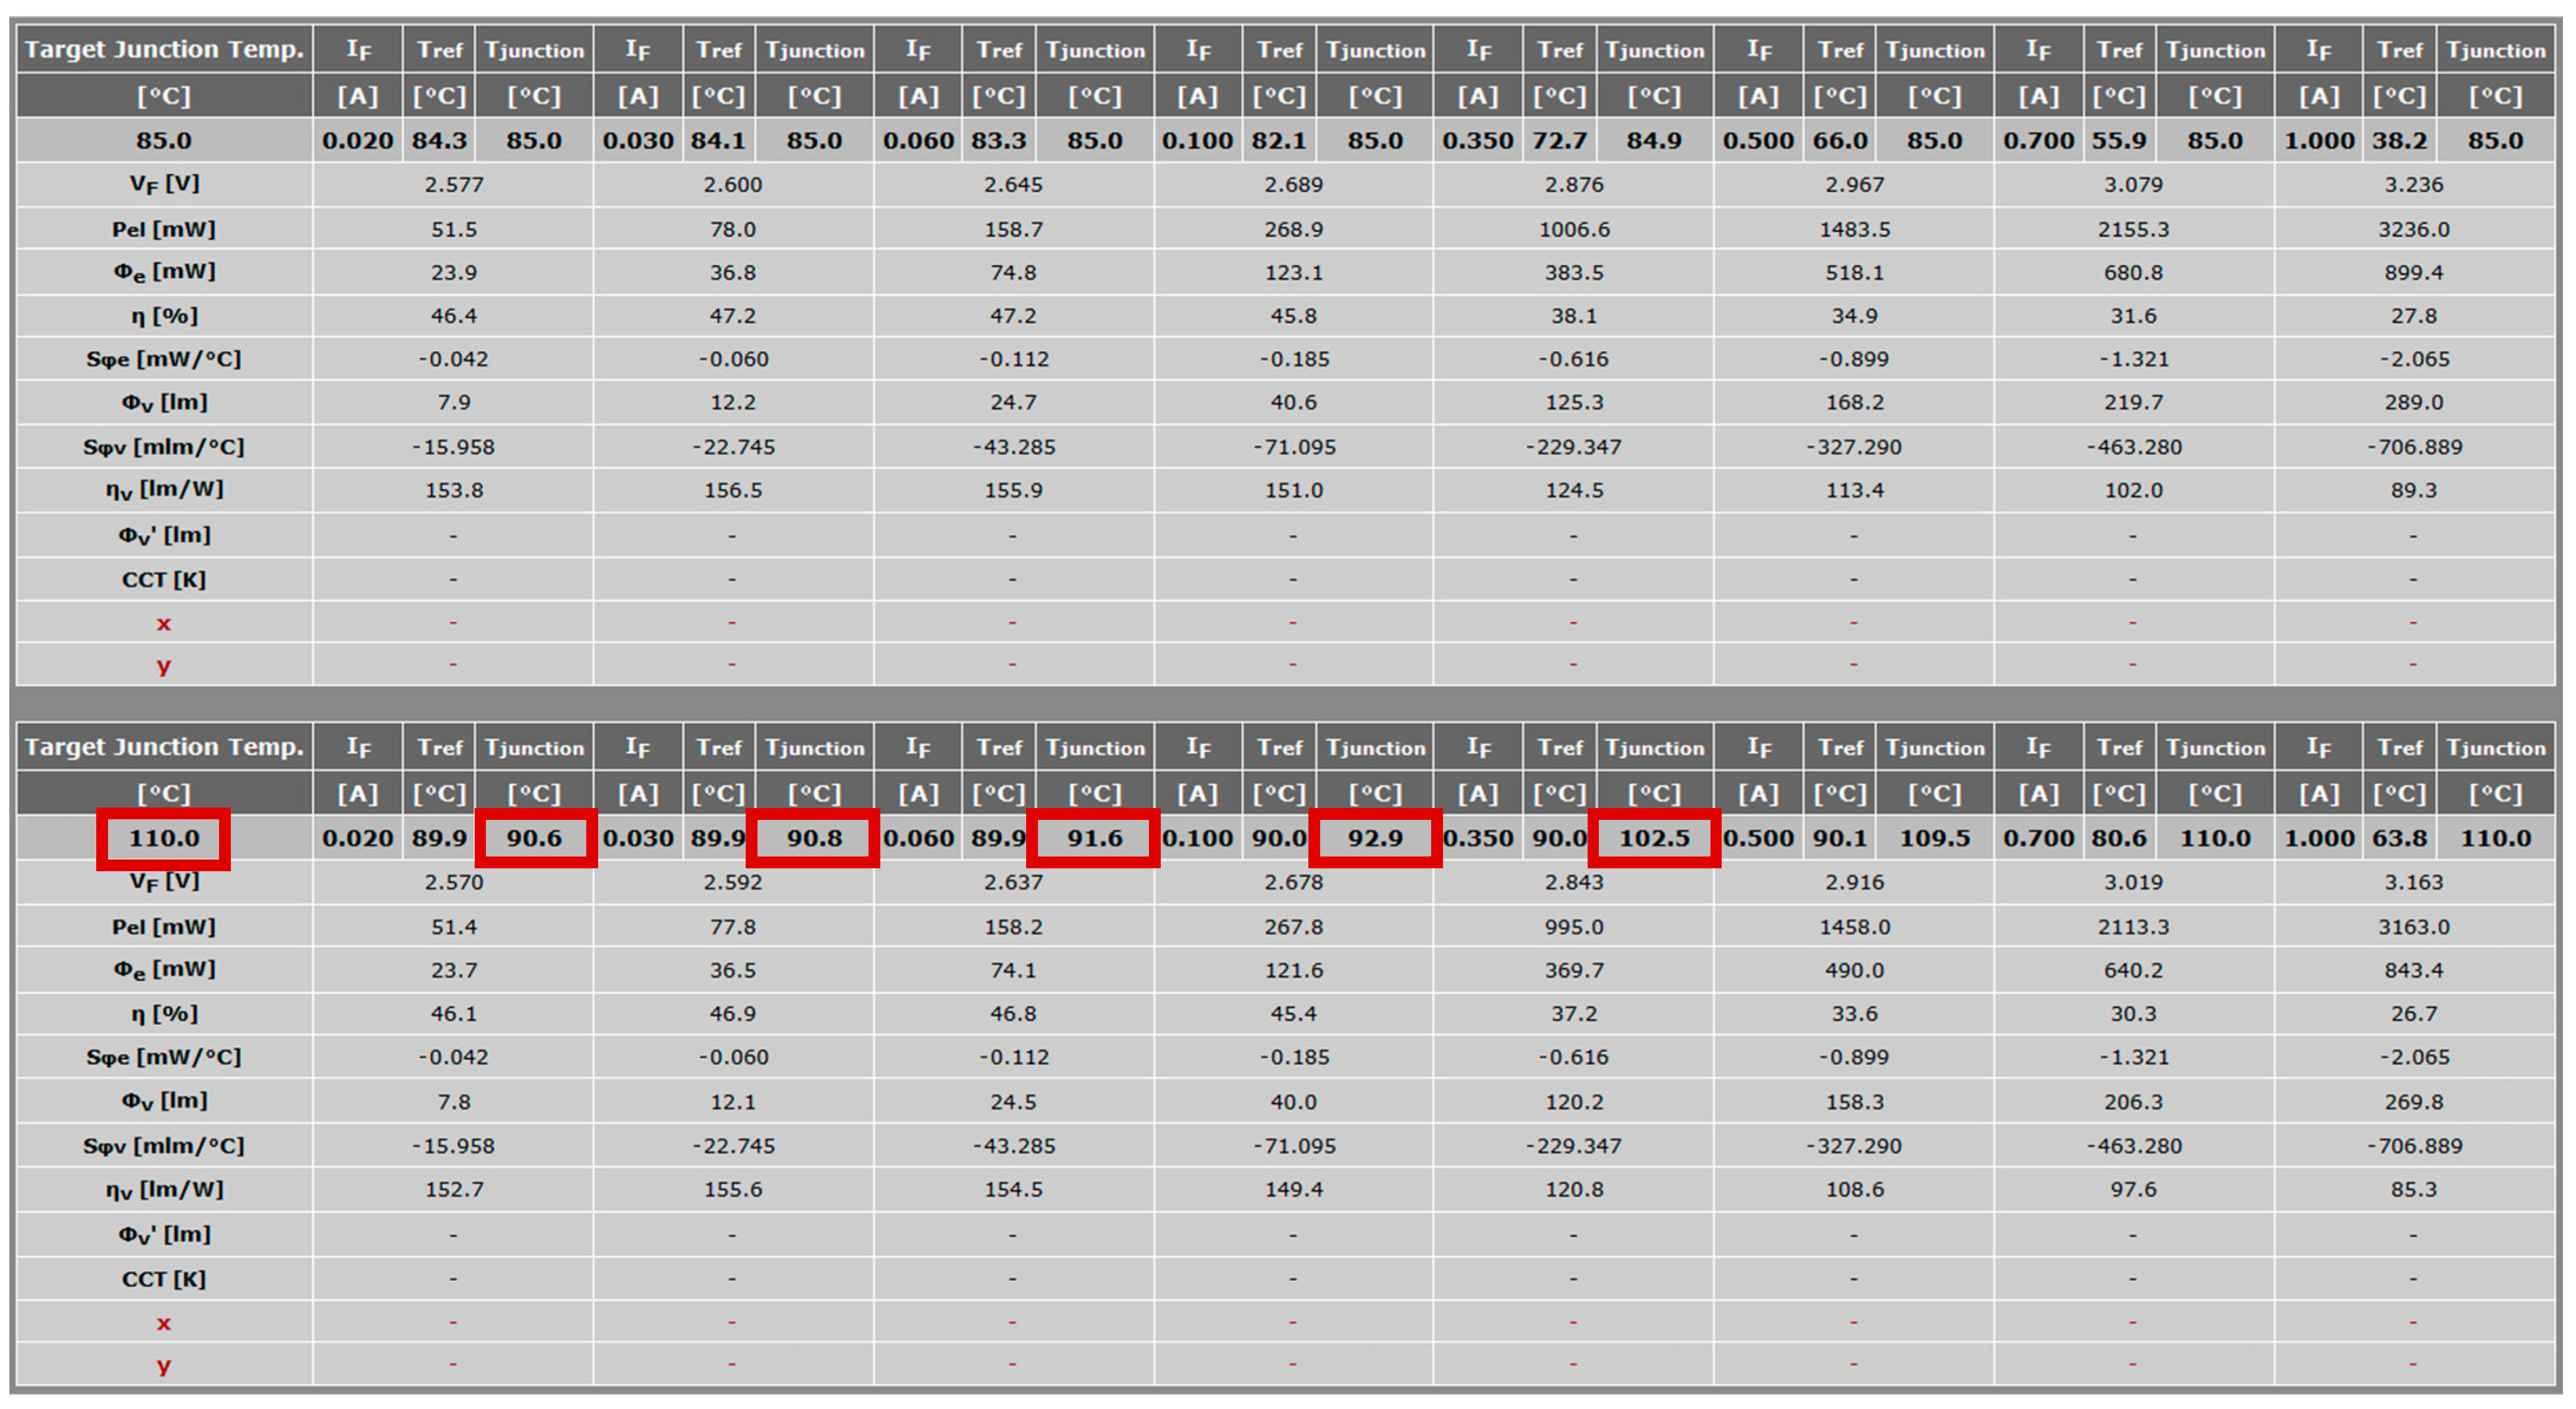Select the CCT [K] label in top table
2576x1409 pixels.
pos(163,580)
